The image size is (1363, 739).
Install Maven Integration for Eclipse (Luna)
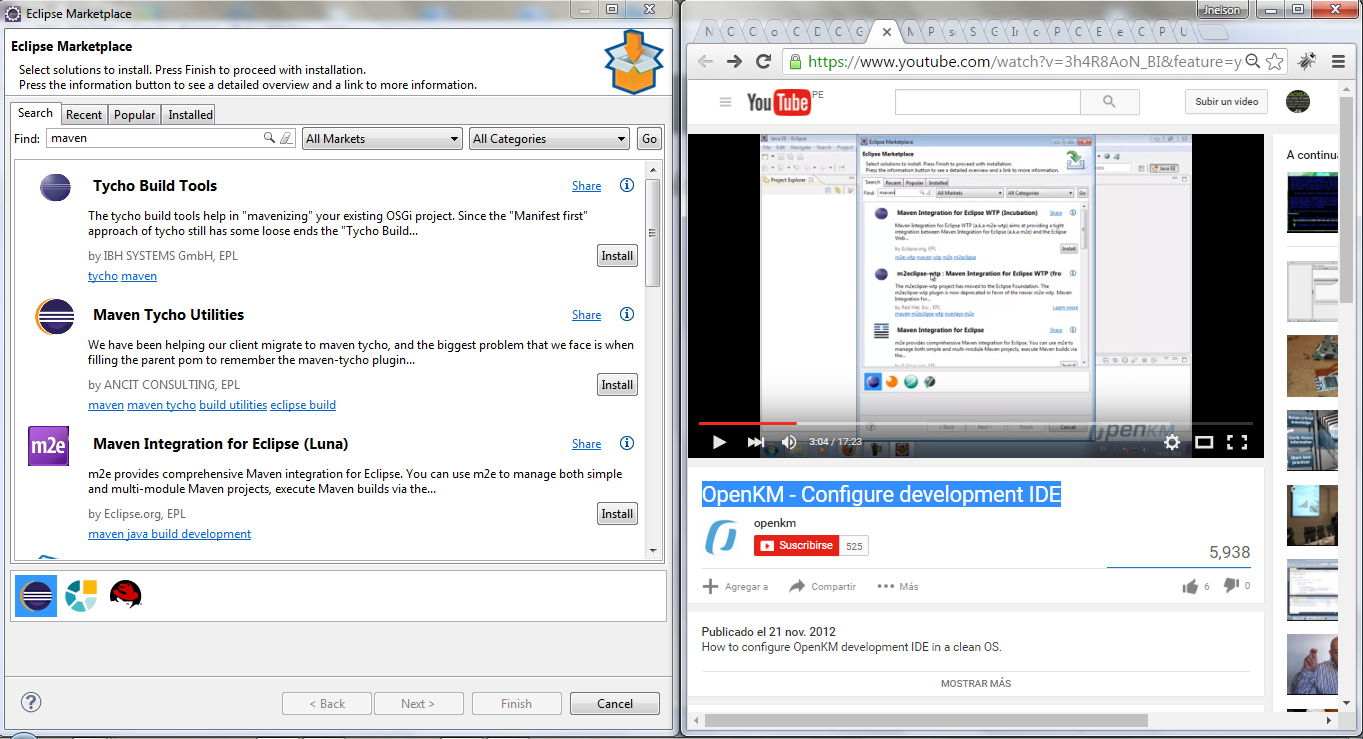pyautogui.click(x=617, y=514)
